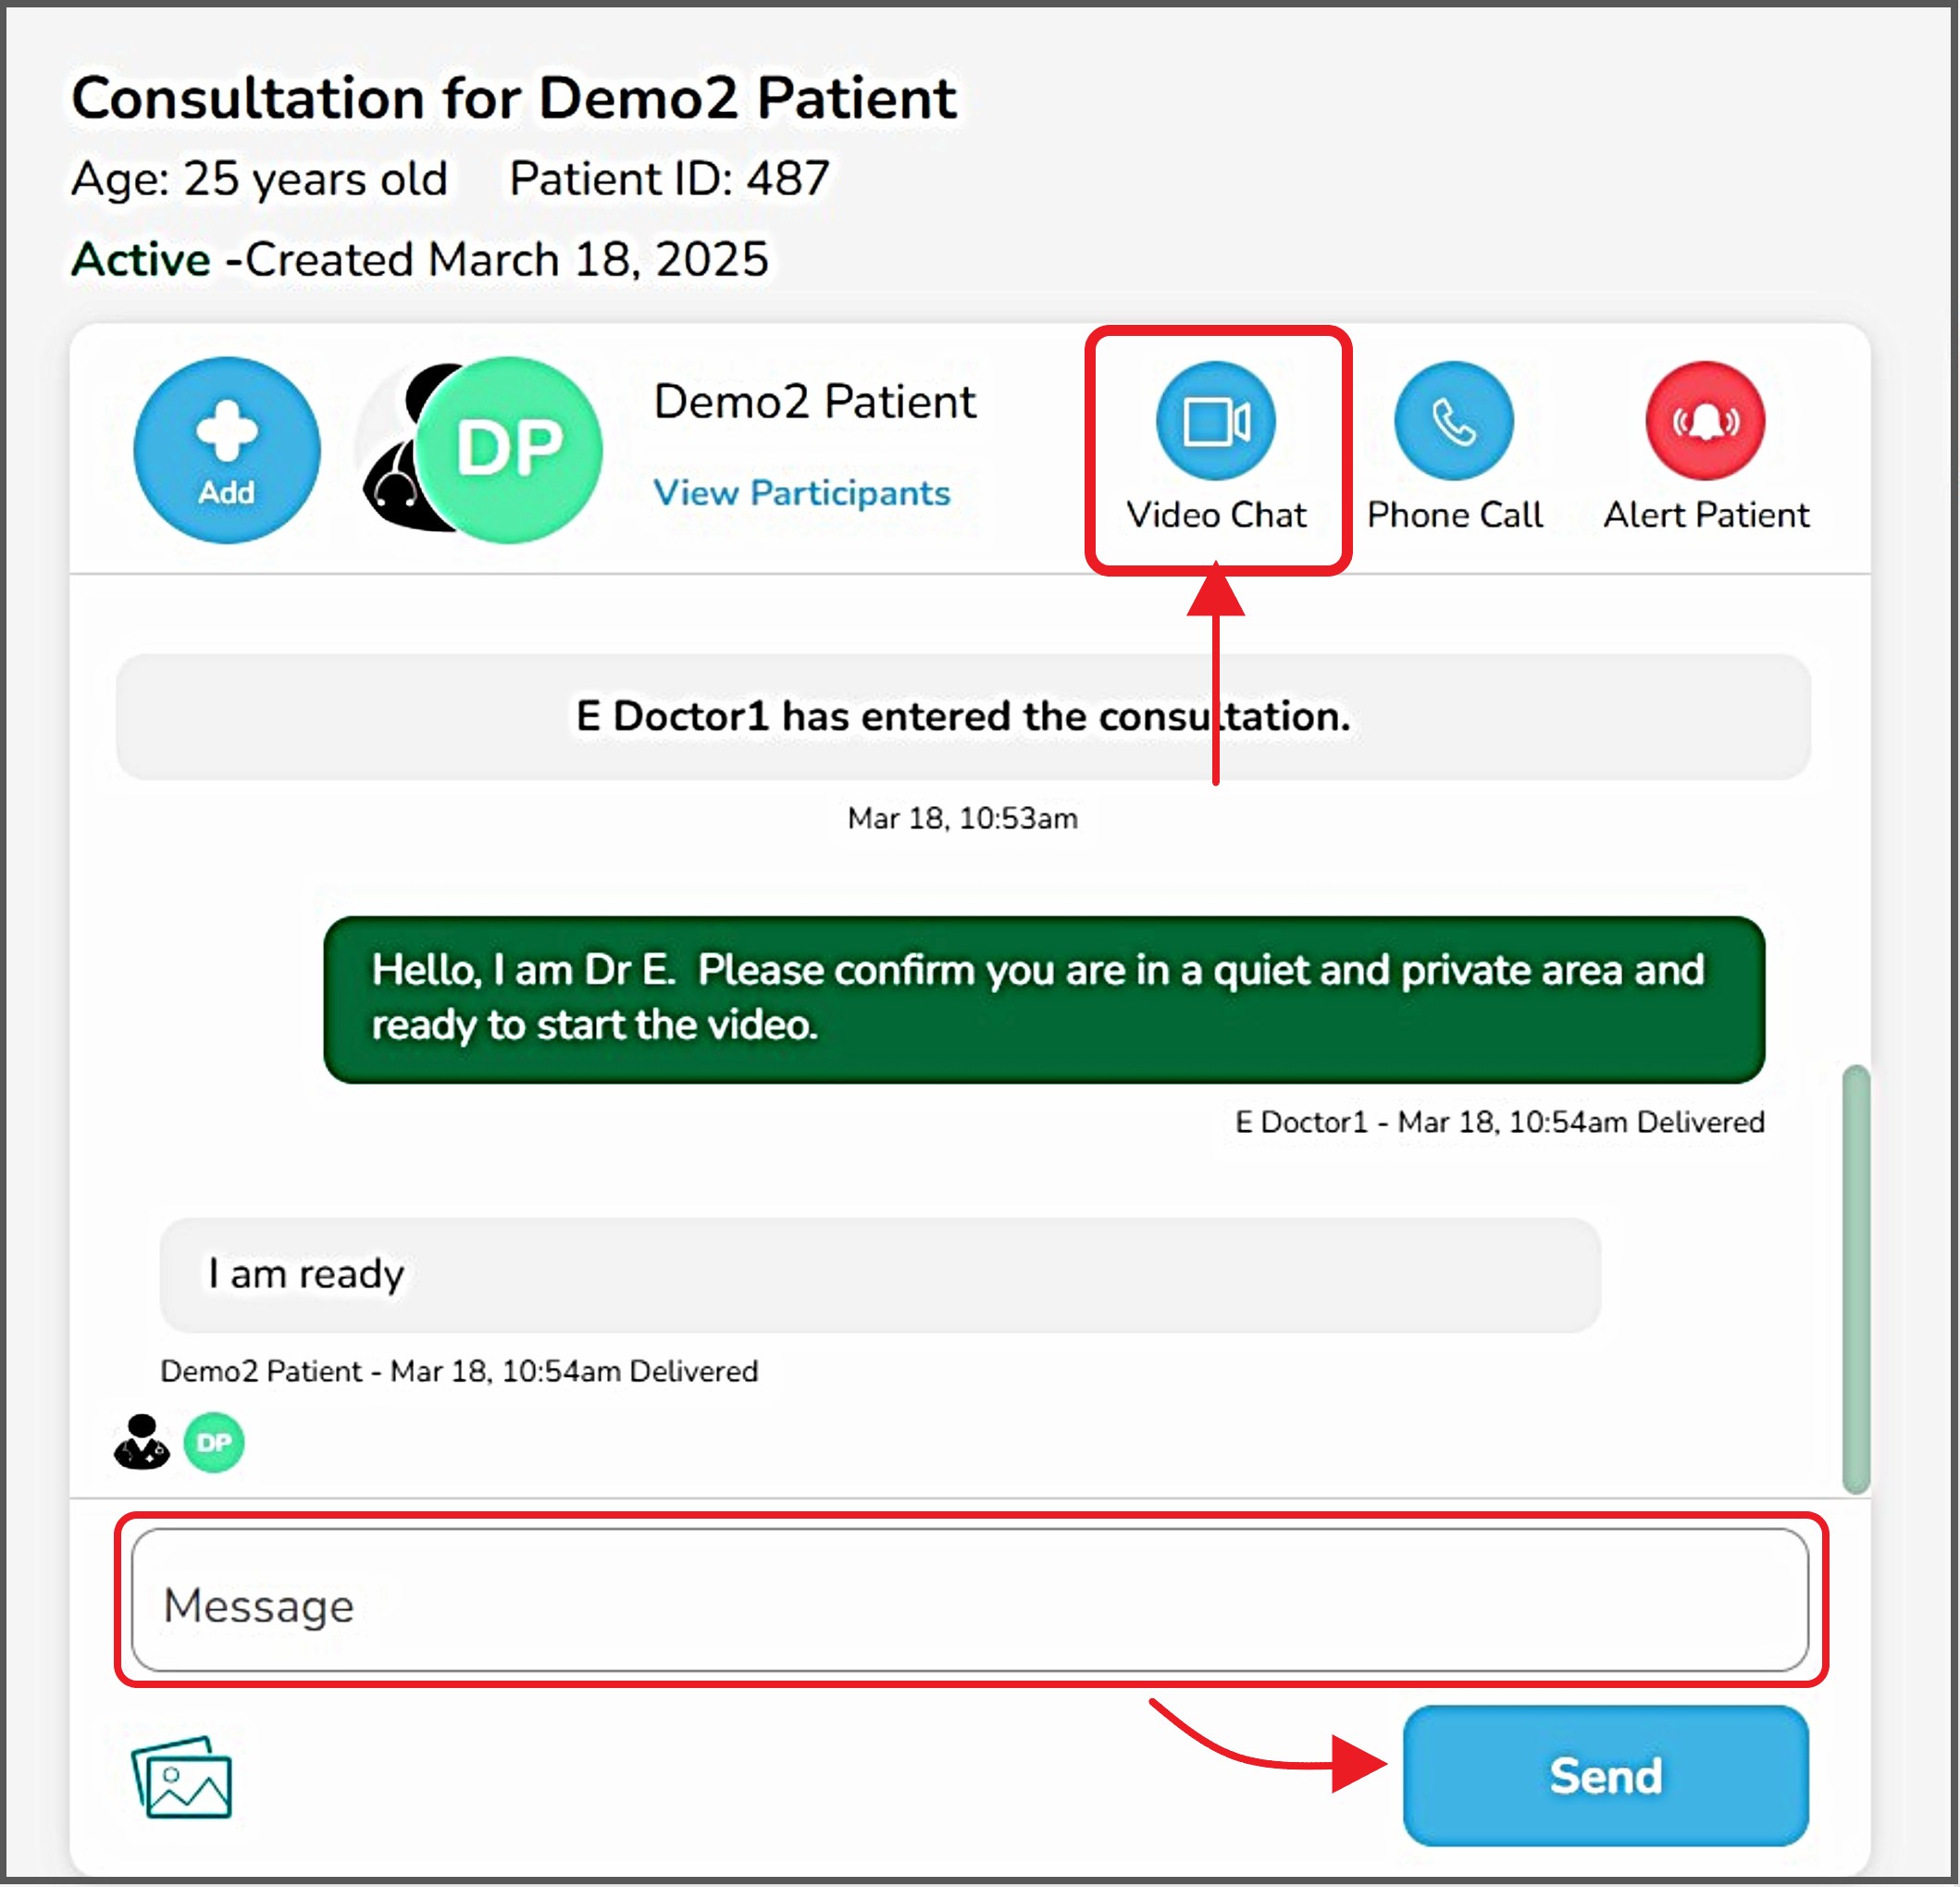Open the image attachment icon
1960x1887 pixels.
click(x=182, y=1778)
